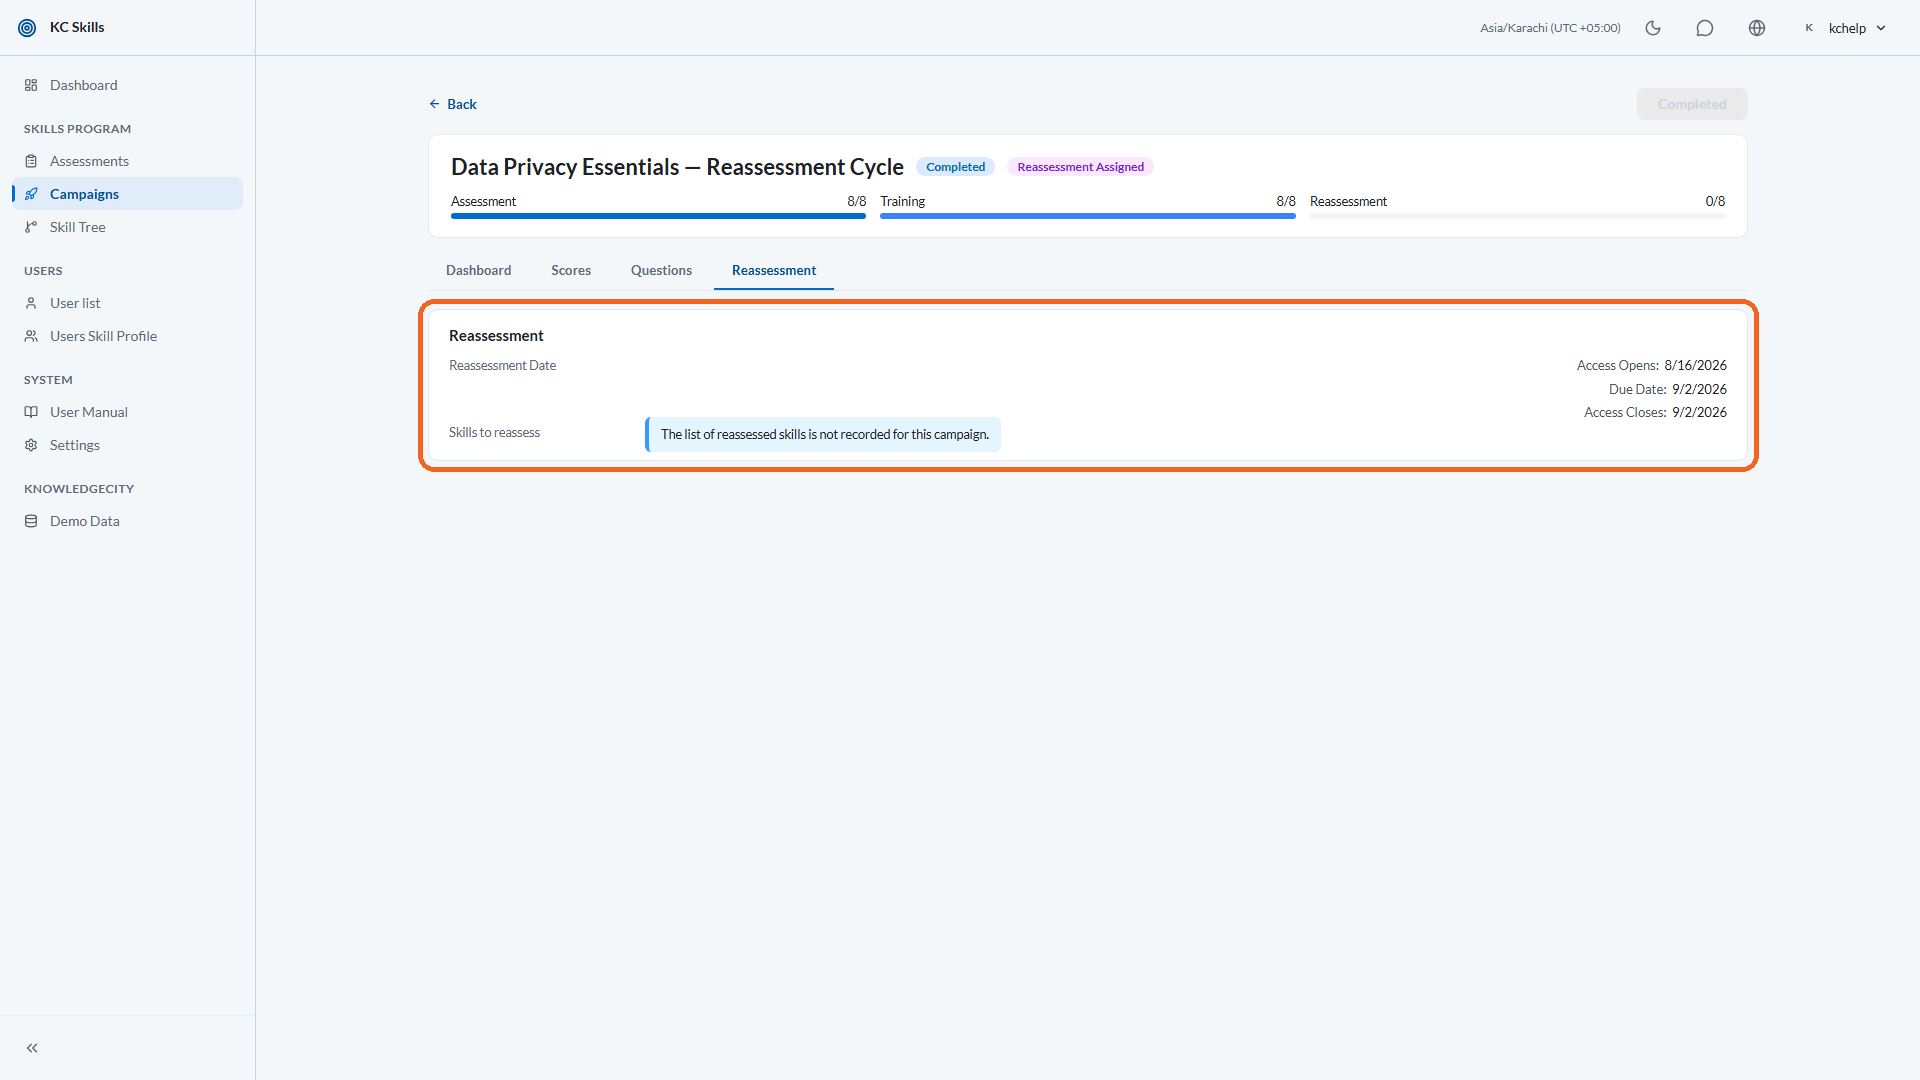
Task: Click the Due Date 9/2/2026 value
Action: click(x=1699, y=389)
